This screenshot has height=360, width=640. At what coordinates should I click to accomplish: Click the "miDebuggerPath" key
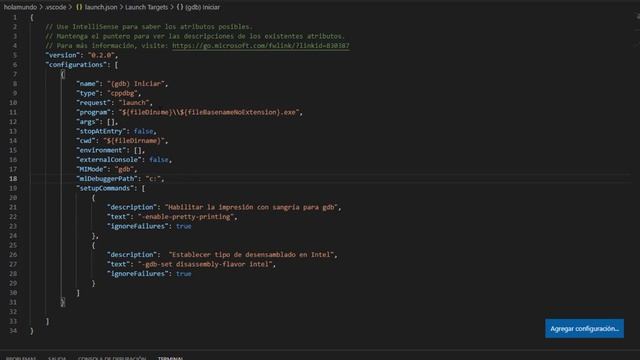tap(107, 178)
